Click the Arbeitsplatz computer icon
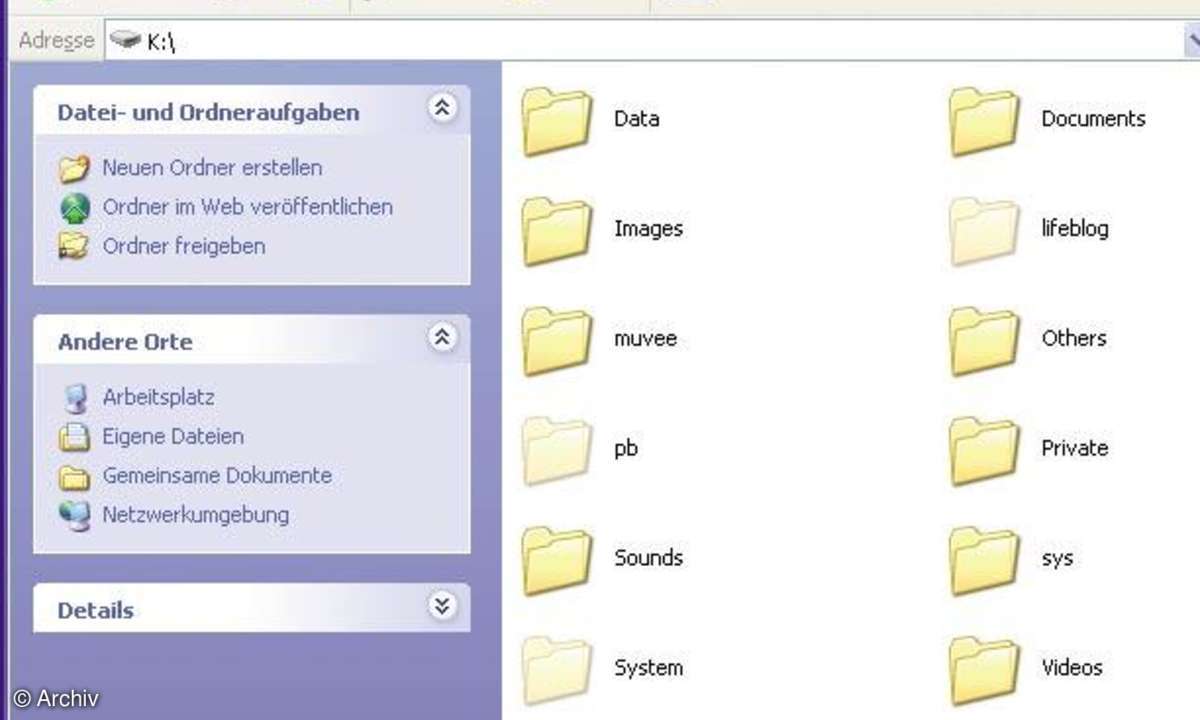 (x=74, y=398)
